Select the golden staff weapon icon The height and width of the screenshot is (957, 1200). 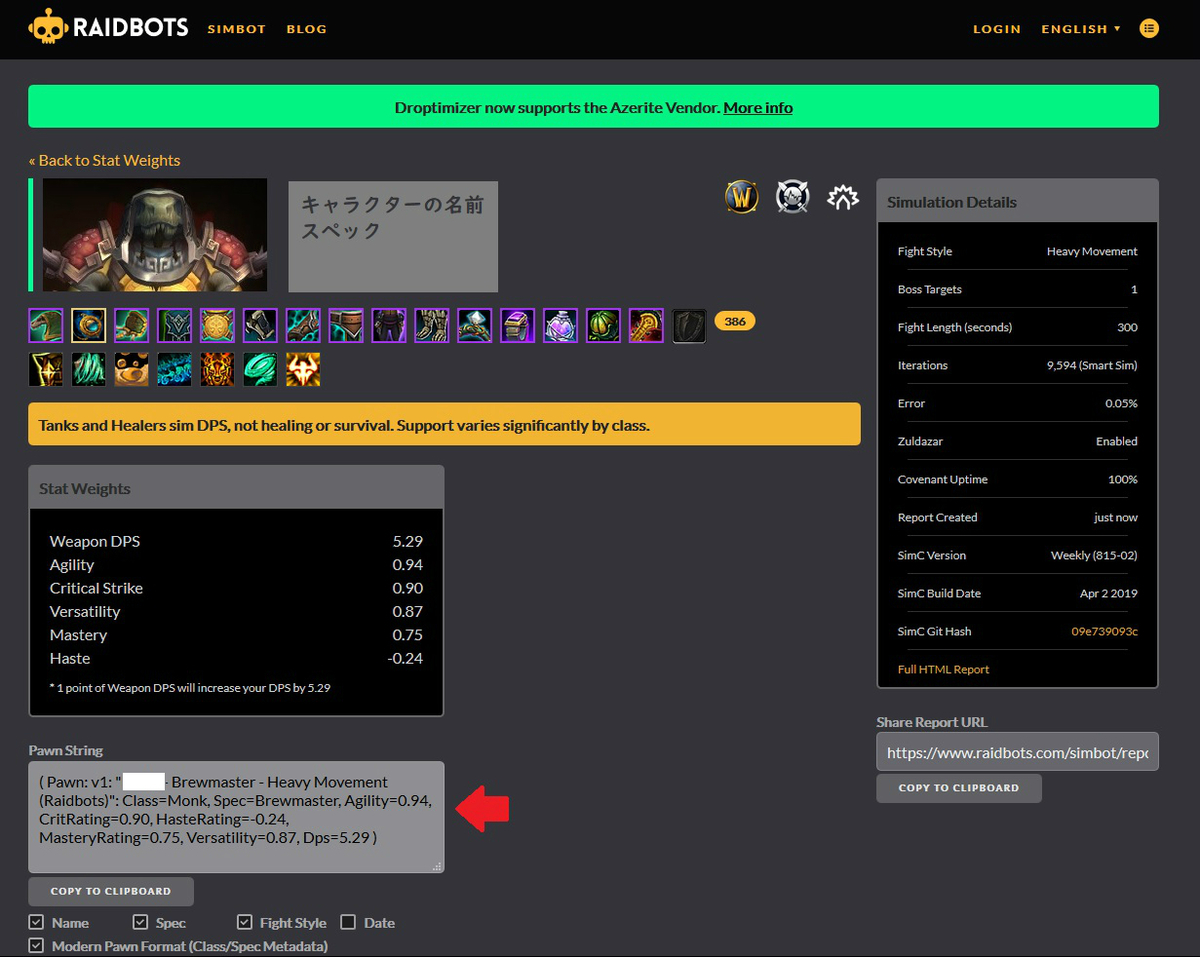click(x=647, y=325)
